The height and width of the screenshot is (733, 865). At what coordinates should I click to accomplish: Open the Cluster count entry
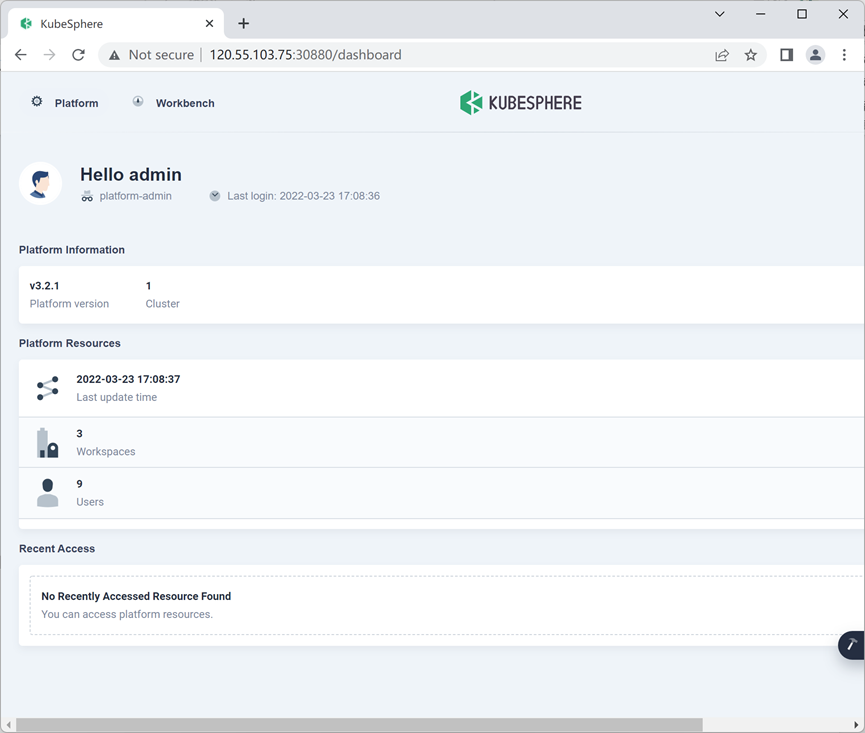pyautogui.click(x=162, y=295)
